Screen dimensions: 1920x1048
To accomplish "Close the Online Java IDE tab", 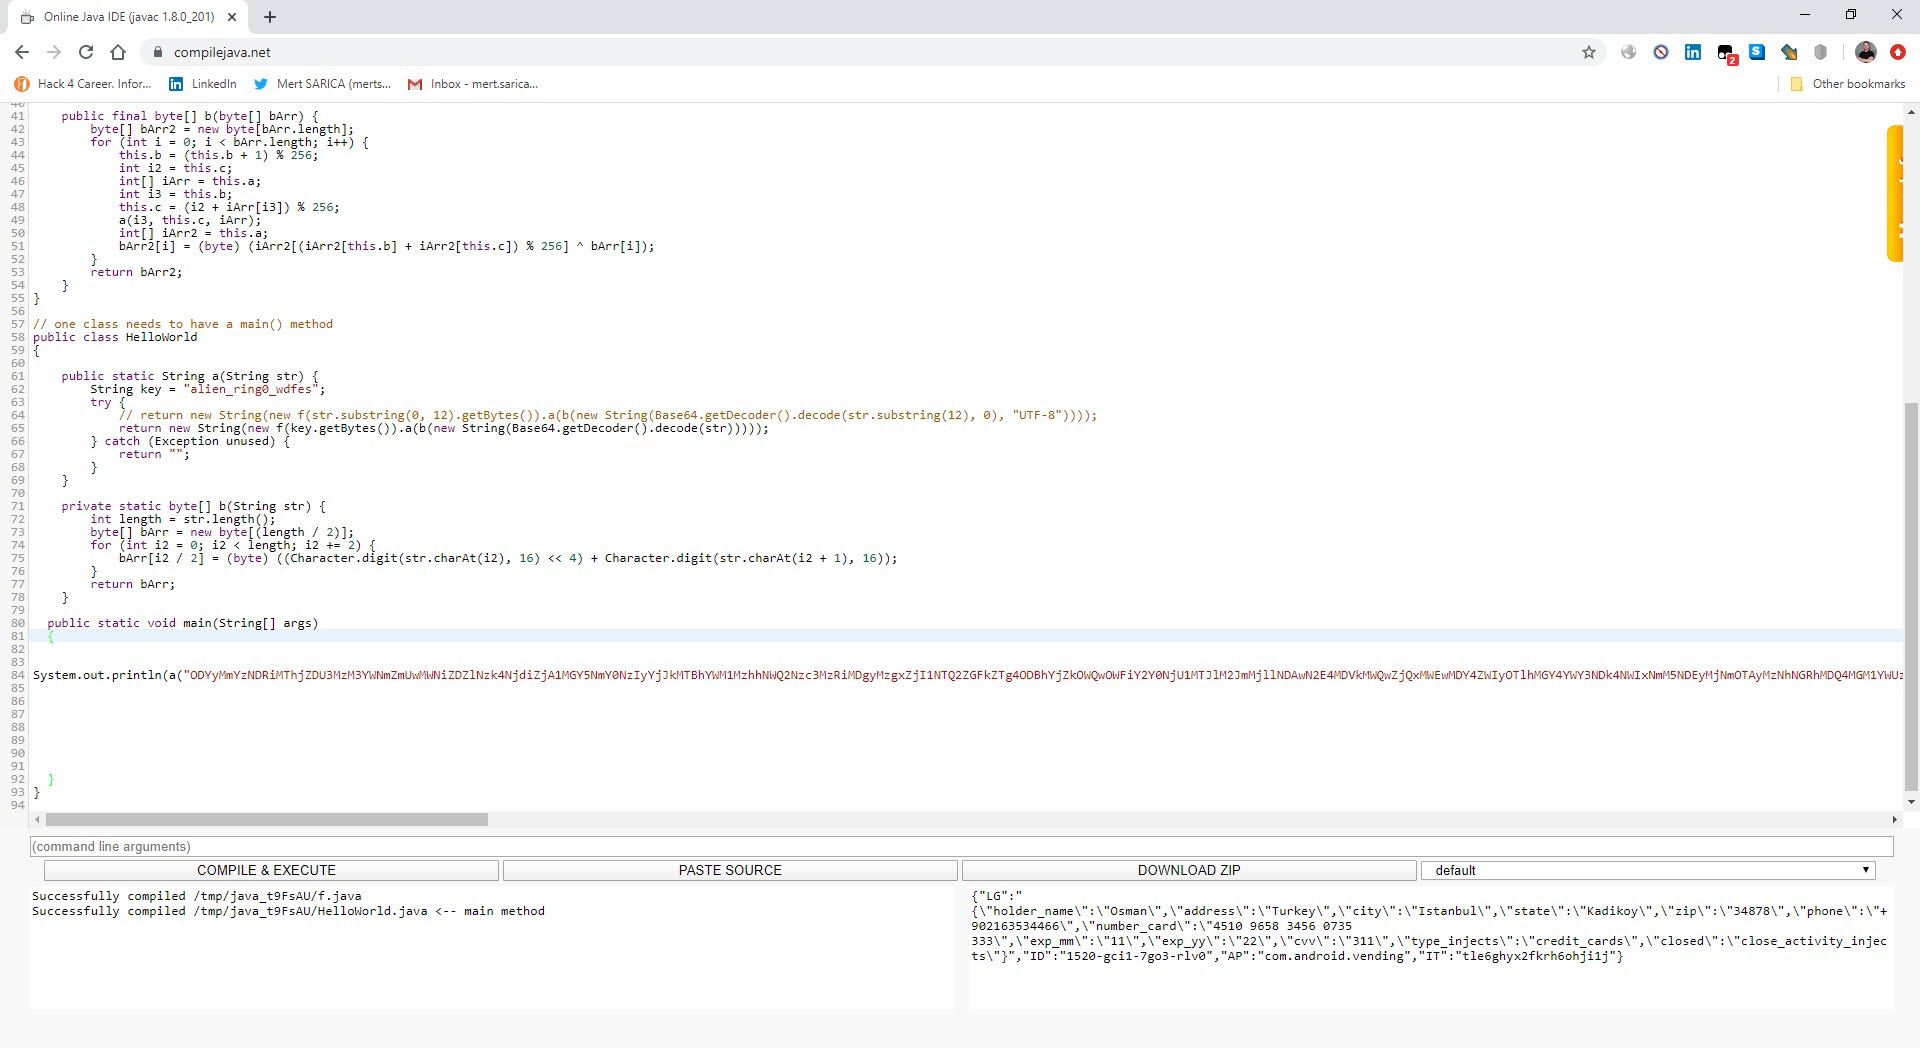I will click(x=233, y=17).
